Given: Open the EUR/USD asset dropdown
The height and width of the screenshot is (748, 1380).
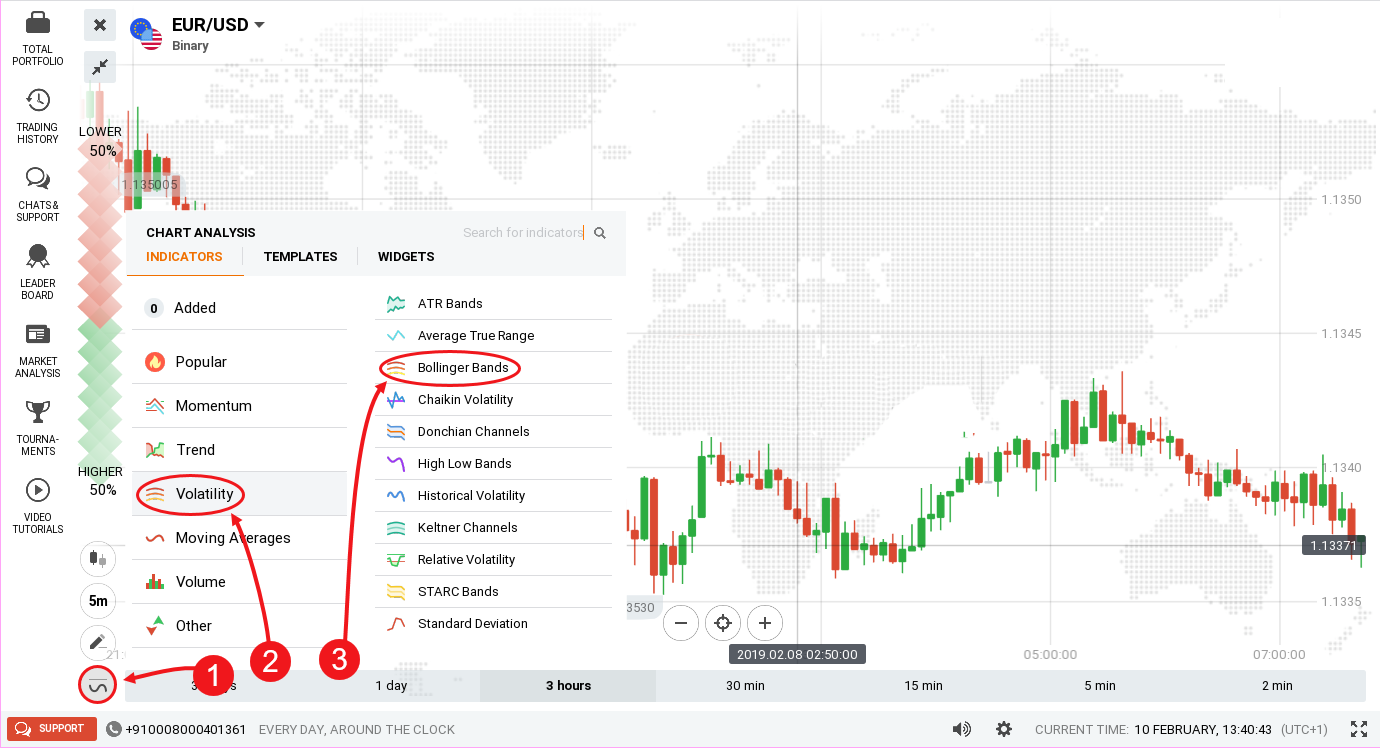Looking at the screenshot, I should [218, 25].
